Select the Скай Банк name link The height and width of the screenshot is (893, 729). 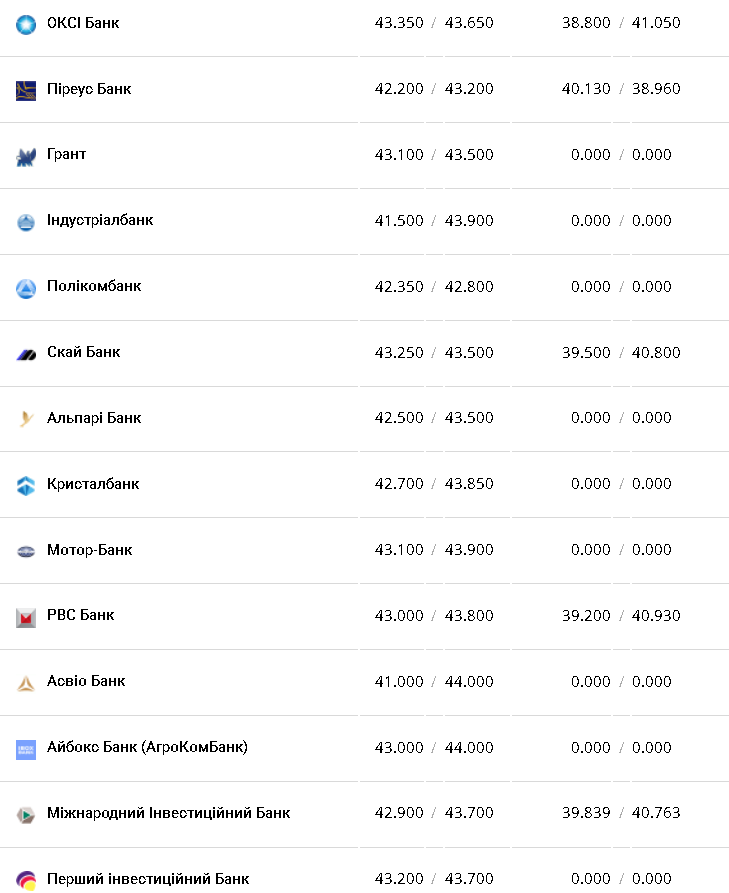click(x=84, y=352)
